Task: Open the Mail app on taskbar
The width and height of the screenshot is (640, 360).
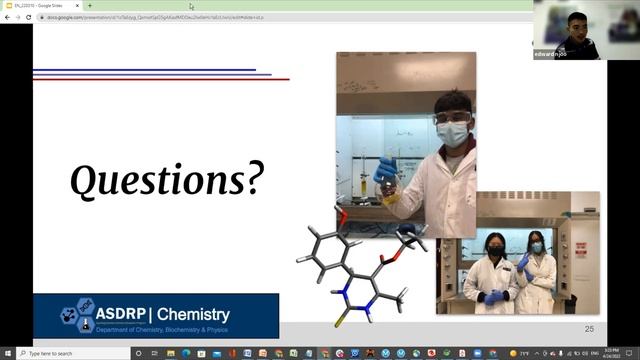Action: point(217,353)
